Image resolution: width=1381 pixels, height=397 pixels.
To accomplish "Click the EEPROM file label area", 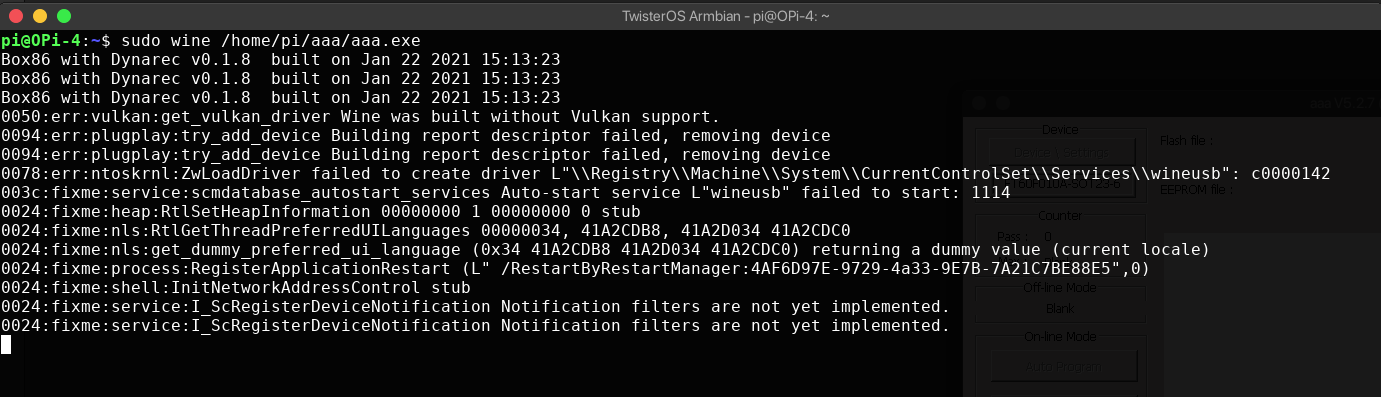I will 1198,187.
